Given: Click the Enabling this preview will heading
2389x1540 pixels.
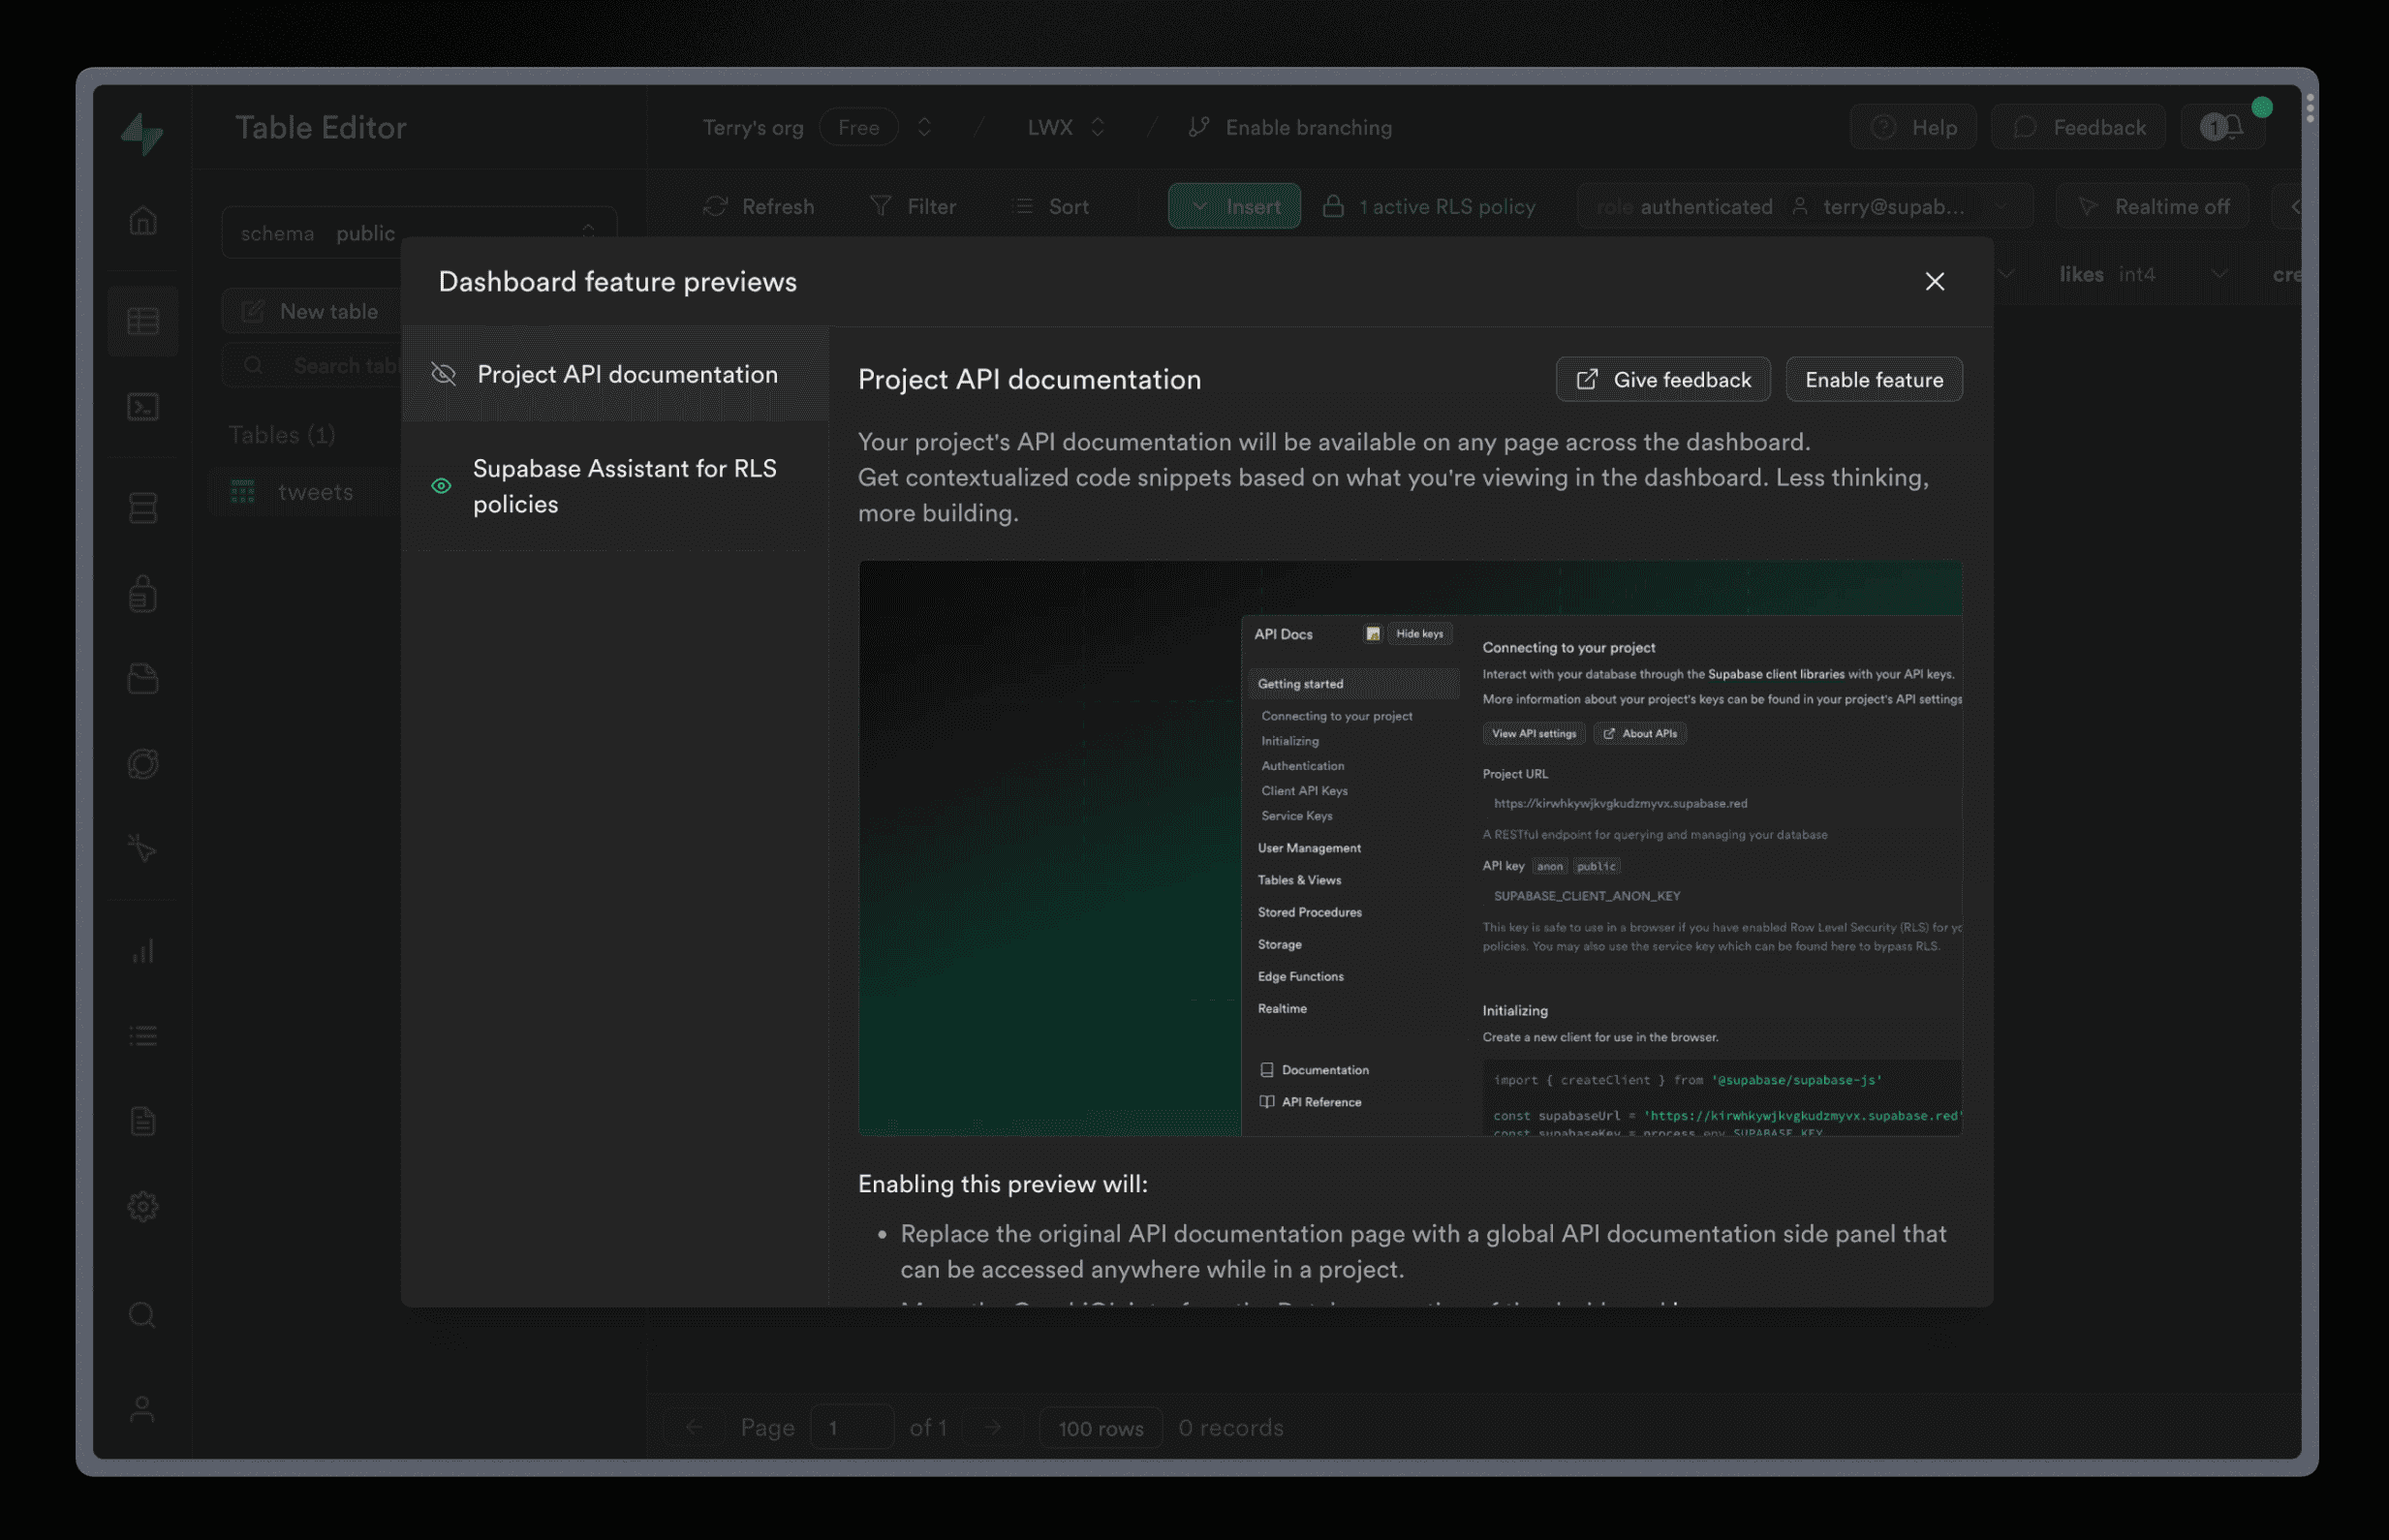Looking at the screenshot, I should point(1003,1184).
